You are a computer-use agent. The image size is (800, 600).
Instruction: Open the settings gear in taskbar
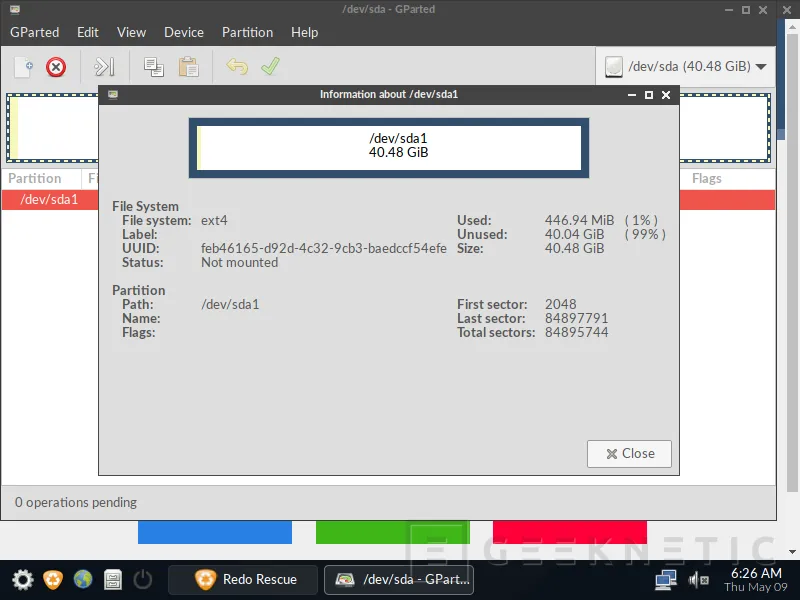tap(22, 579)
